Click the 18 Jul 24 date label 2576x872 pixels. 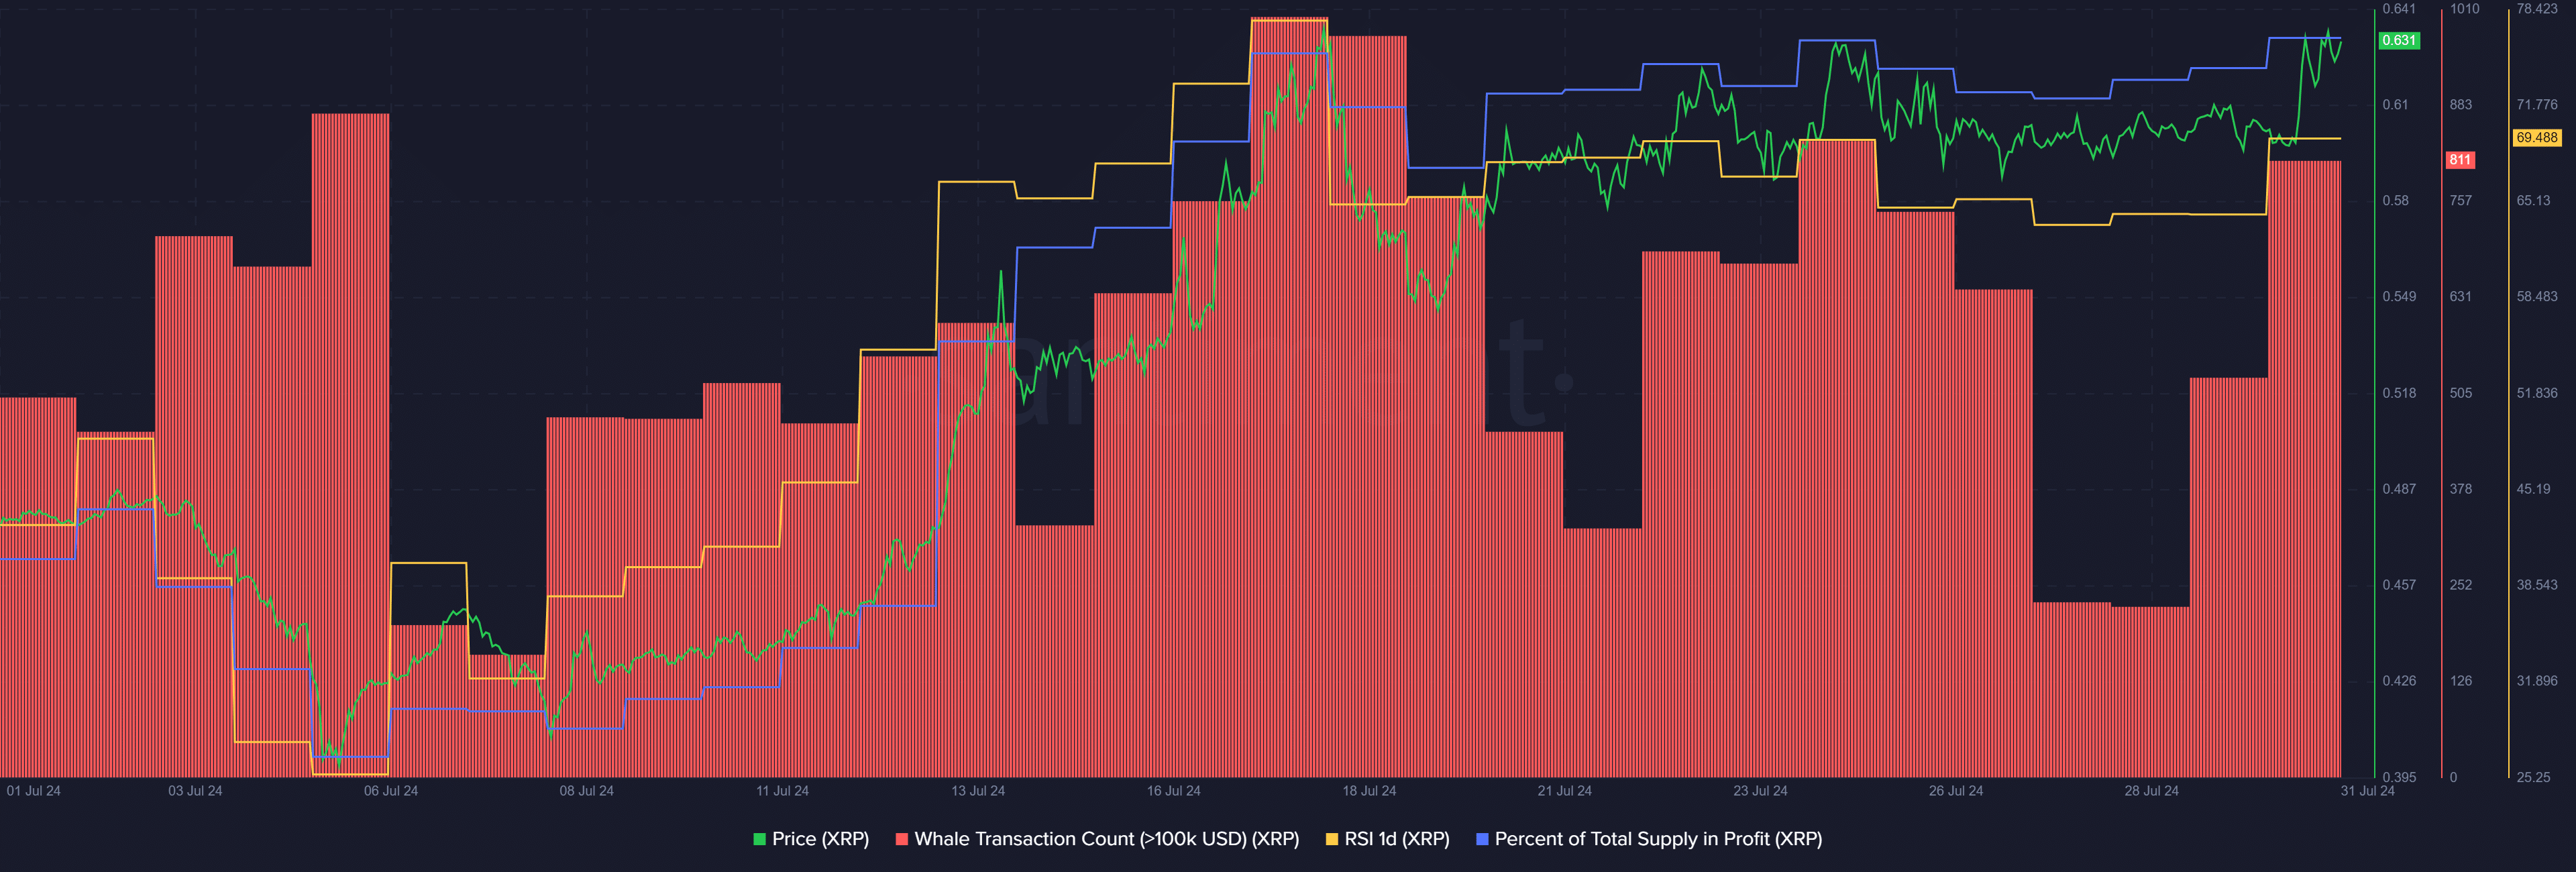(x=1369, y=791)
